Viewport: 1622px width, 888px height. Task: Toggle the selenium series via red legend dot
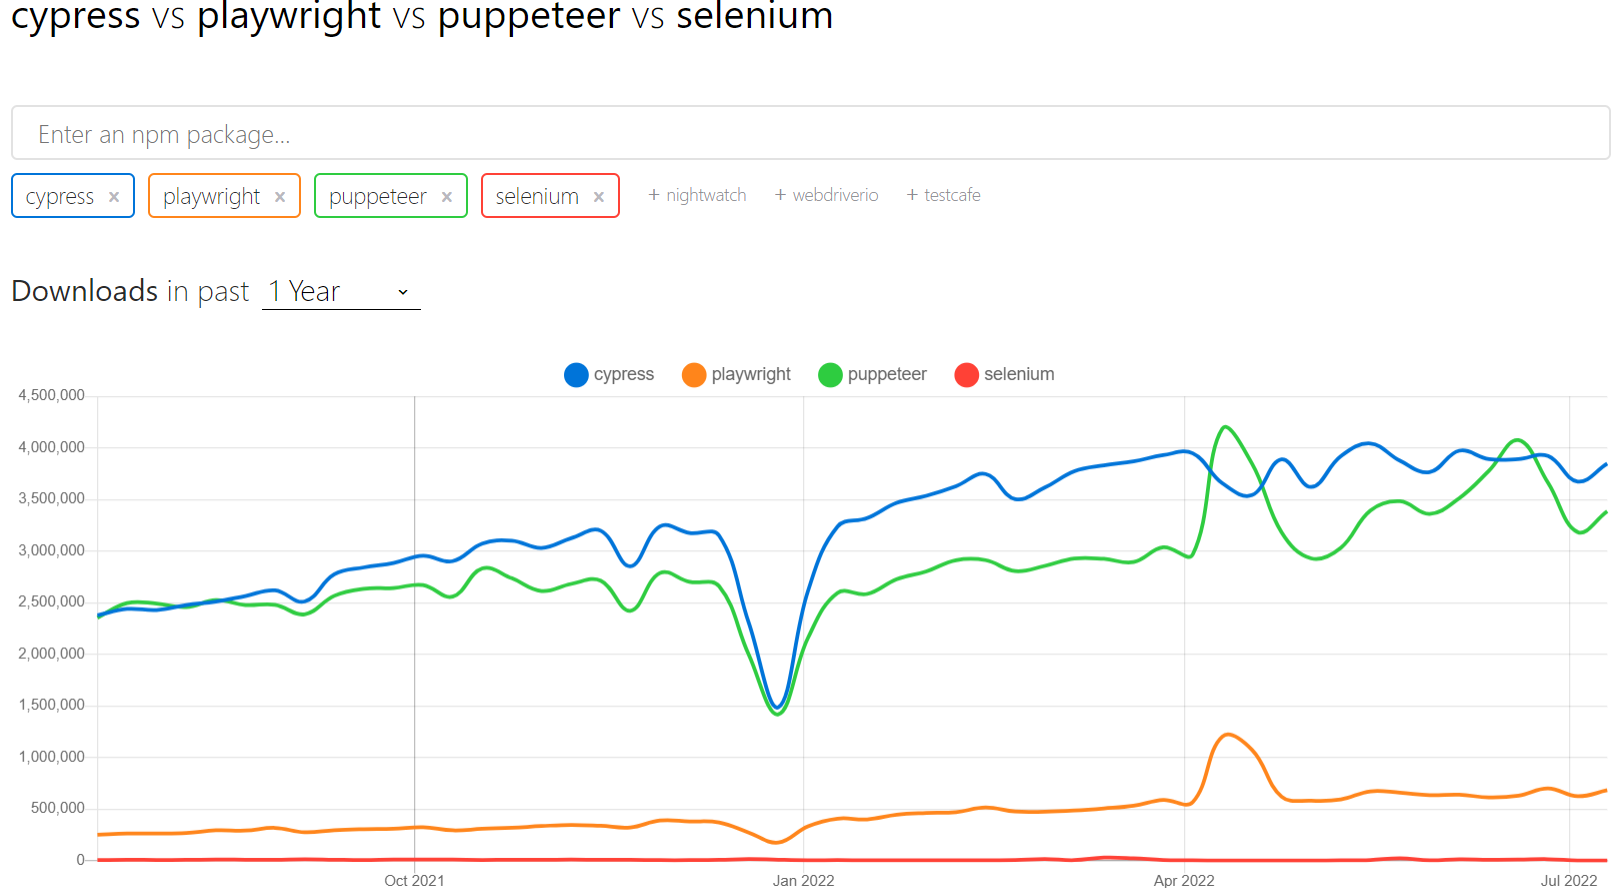coord(966,374)
